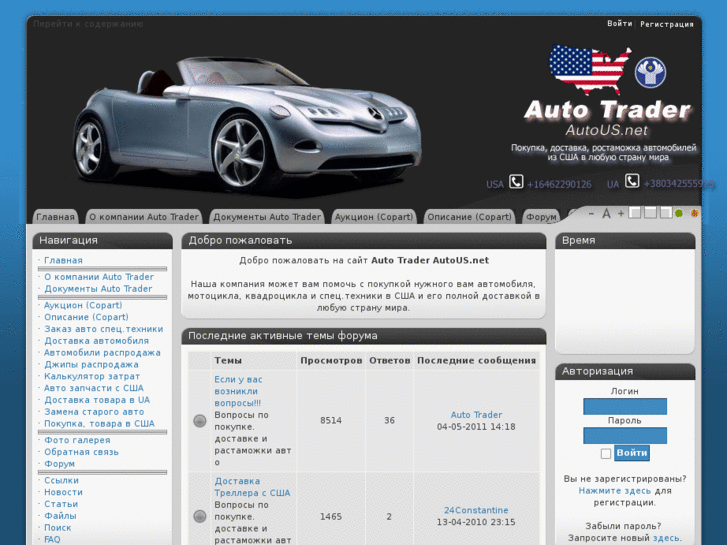The width and height of the screenshot is (727, 545).
Task: Open the Регистрация link in header
Action: point(667,24)
